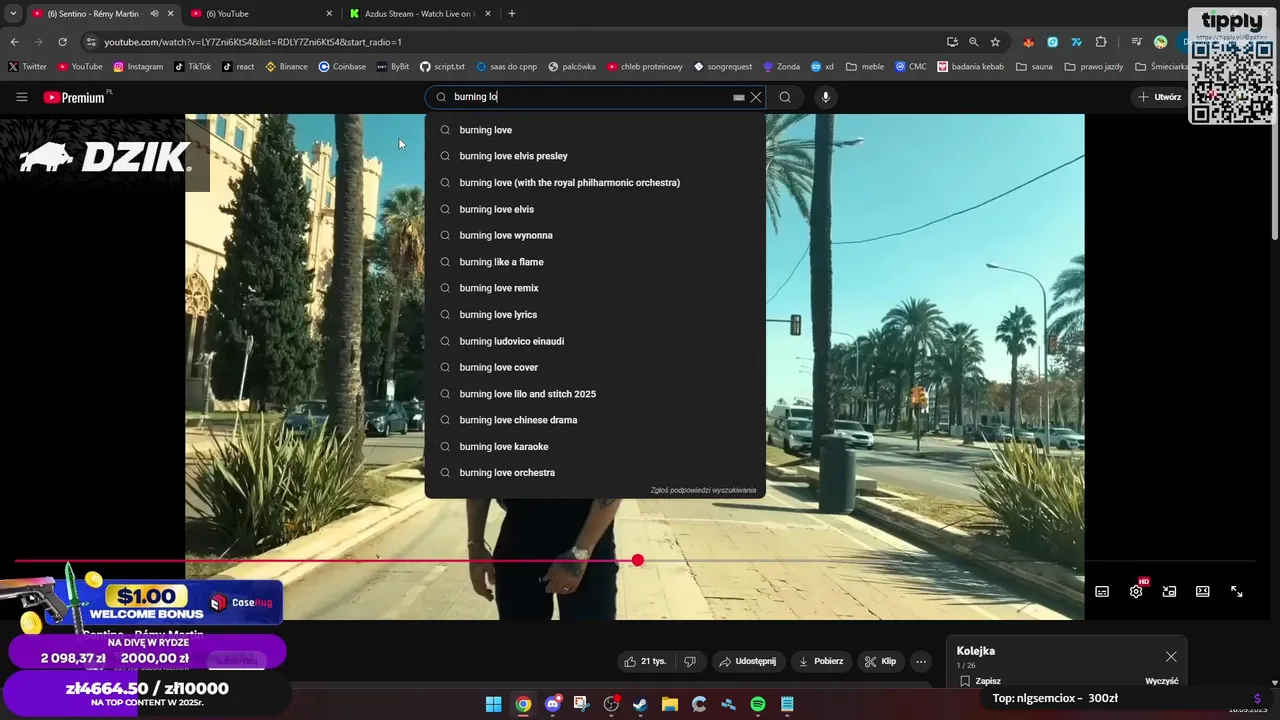This screenshot has height=720, width=1280.
Task: Open the Binance bookmark
Action: pyautogui.click(x=286, y=67)
